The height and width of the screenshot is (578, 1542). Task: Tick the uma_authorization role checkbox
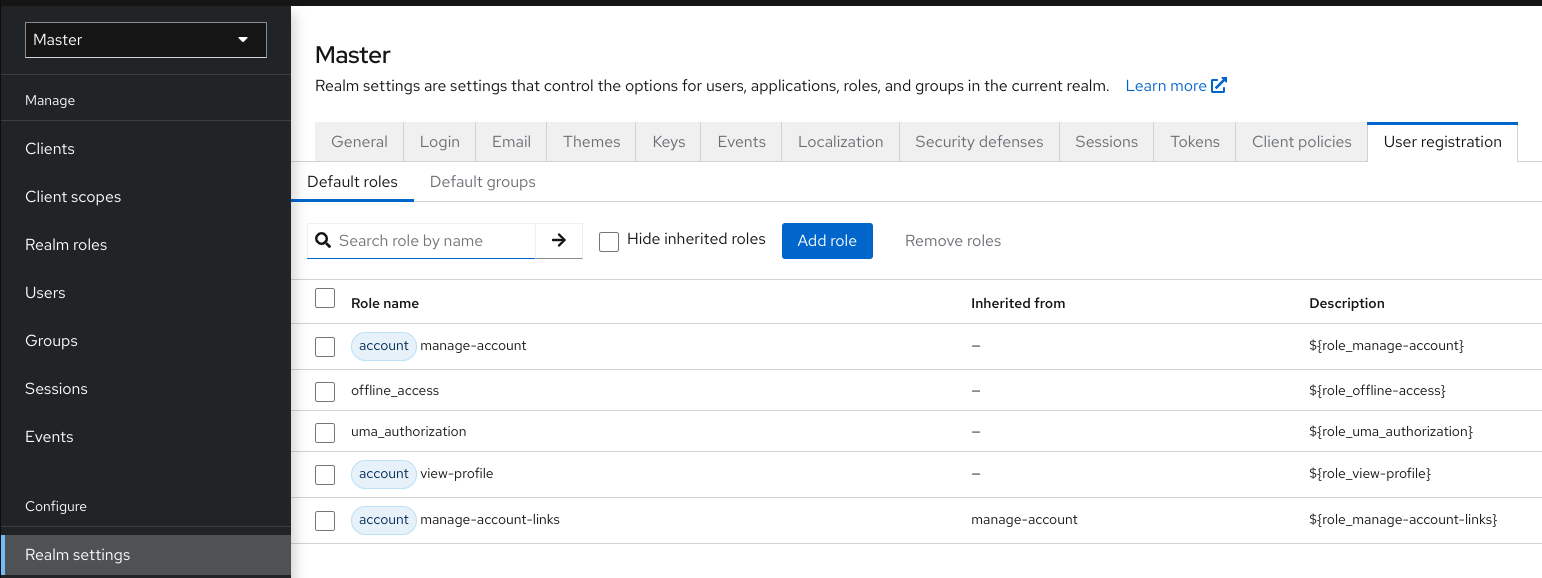click(325, 433)
